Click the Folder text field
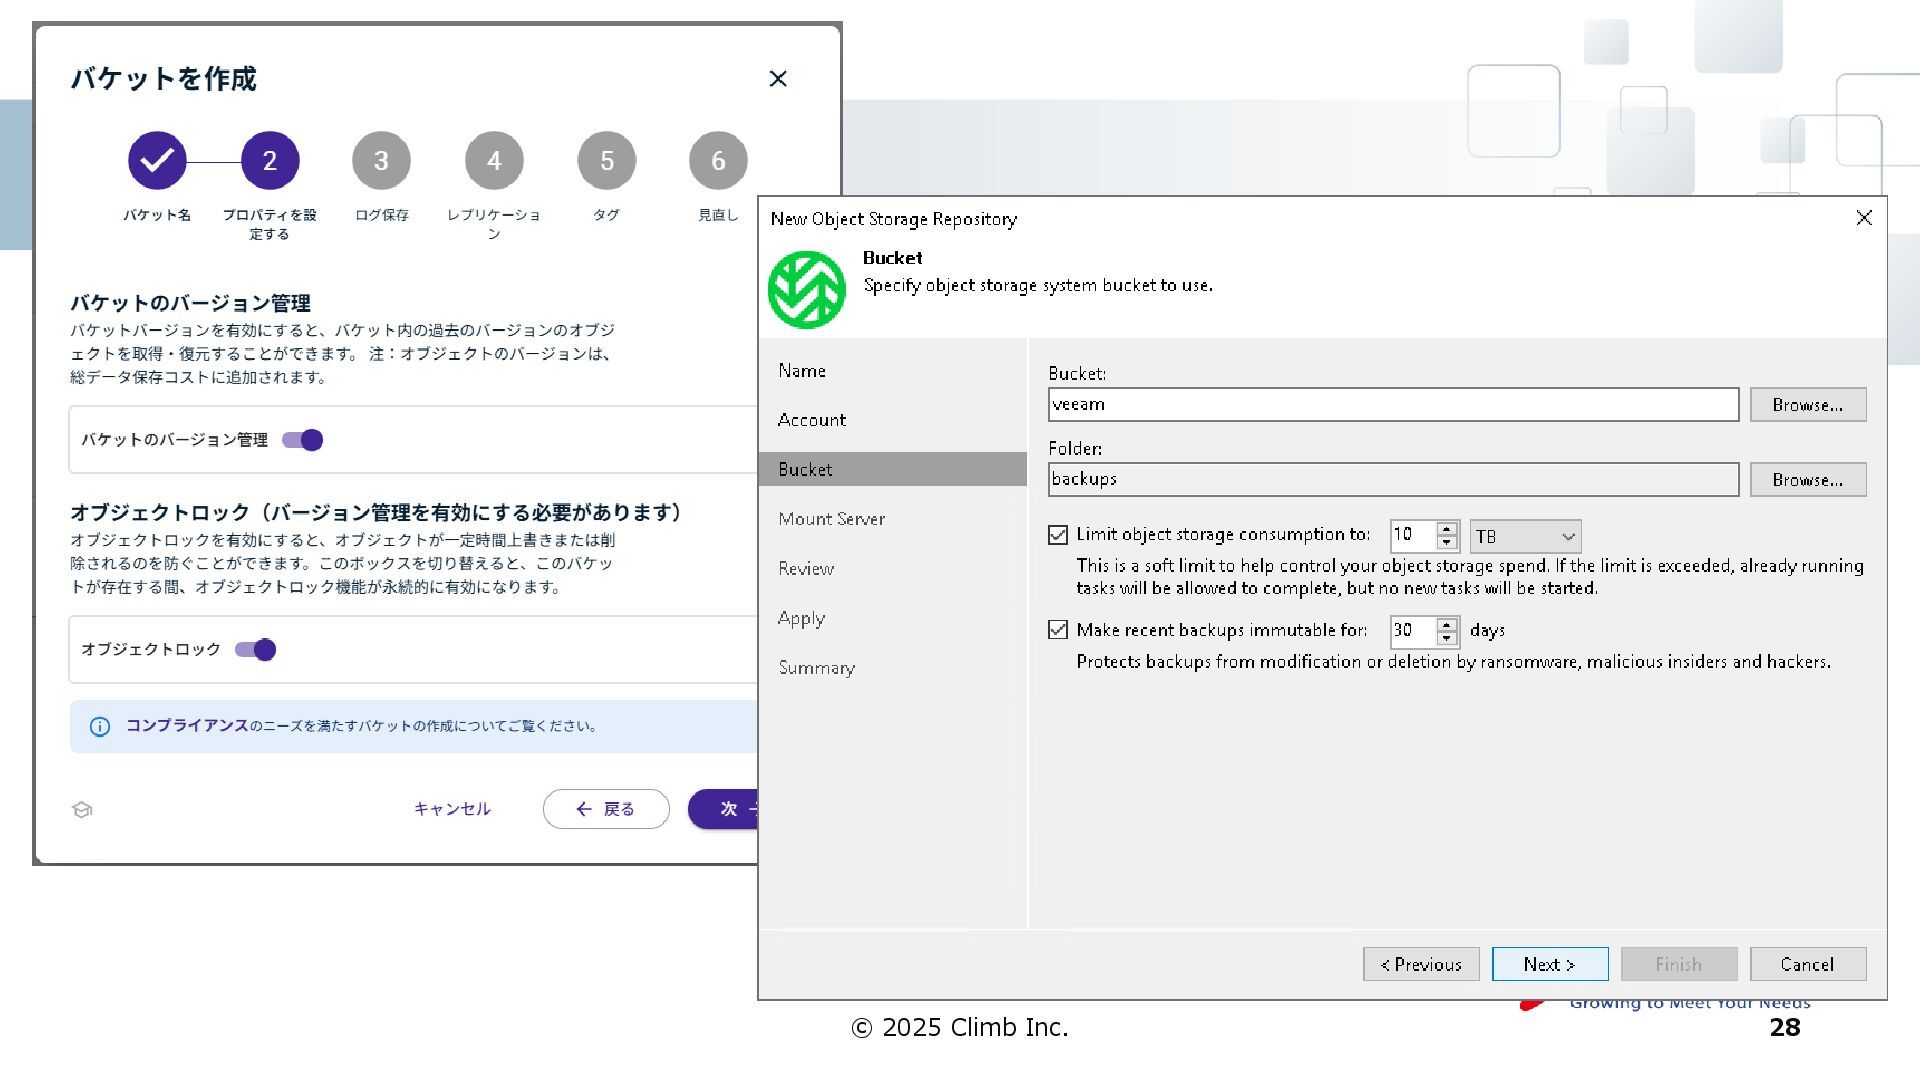1920x1080 pixels. coord(1392,479)
